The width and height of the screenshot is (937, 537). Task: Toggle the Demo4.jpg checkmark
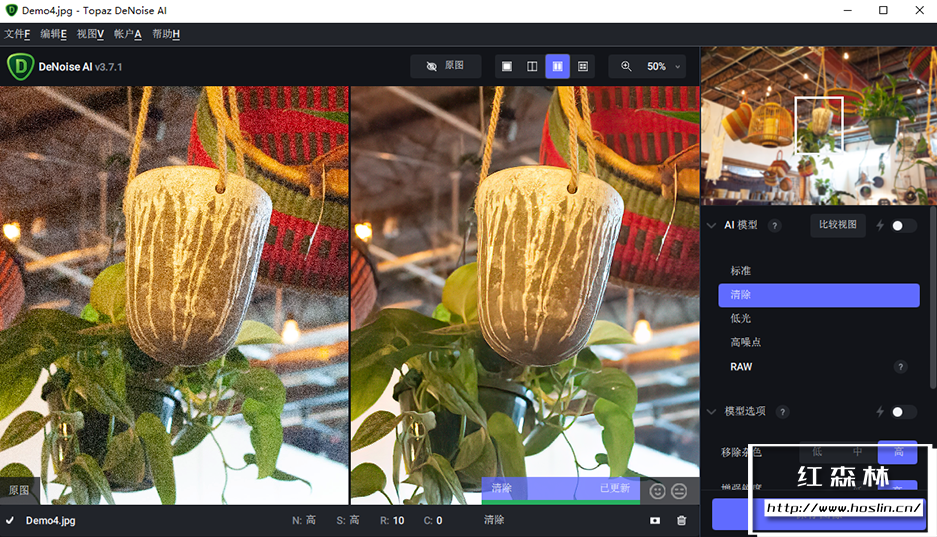click(x=10, y=520)
